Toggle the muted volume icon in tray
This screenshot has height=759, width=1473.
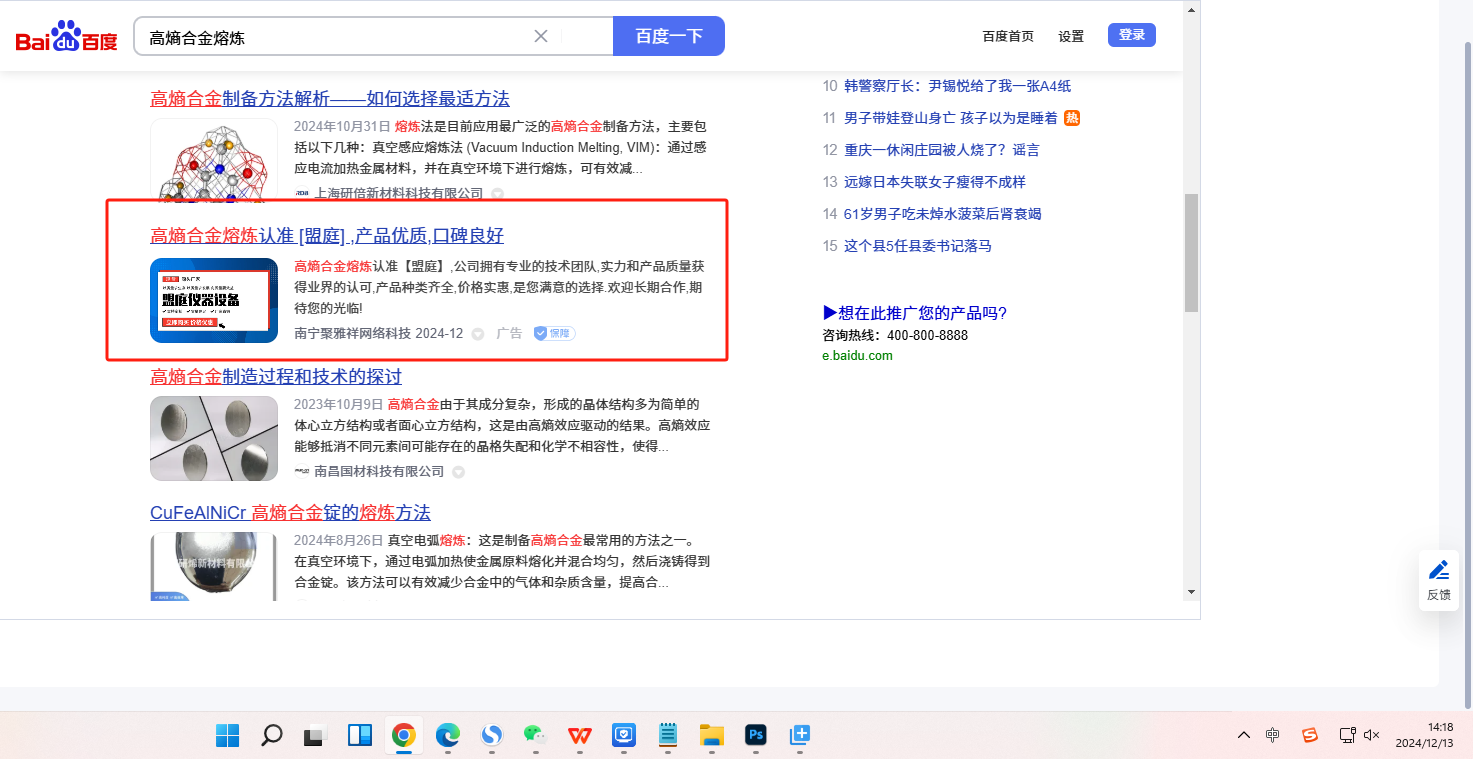tap(1372, 735)
